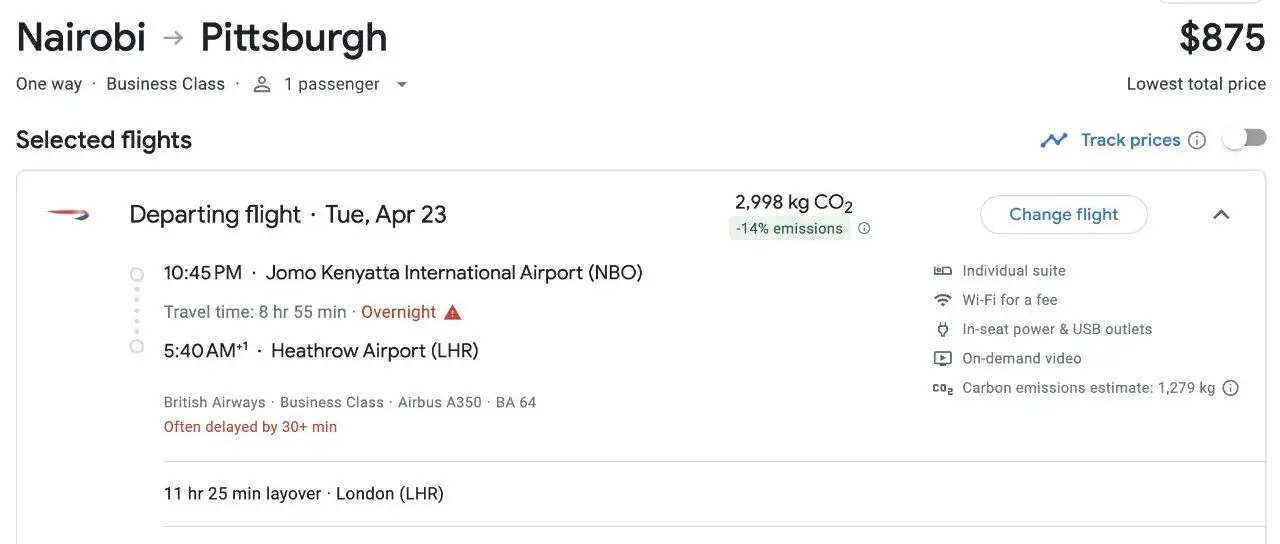Click the passenger person icon

pyautogui.click(x=262, y=84)
